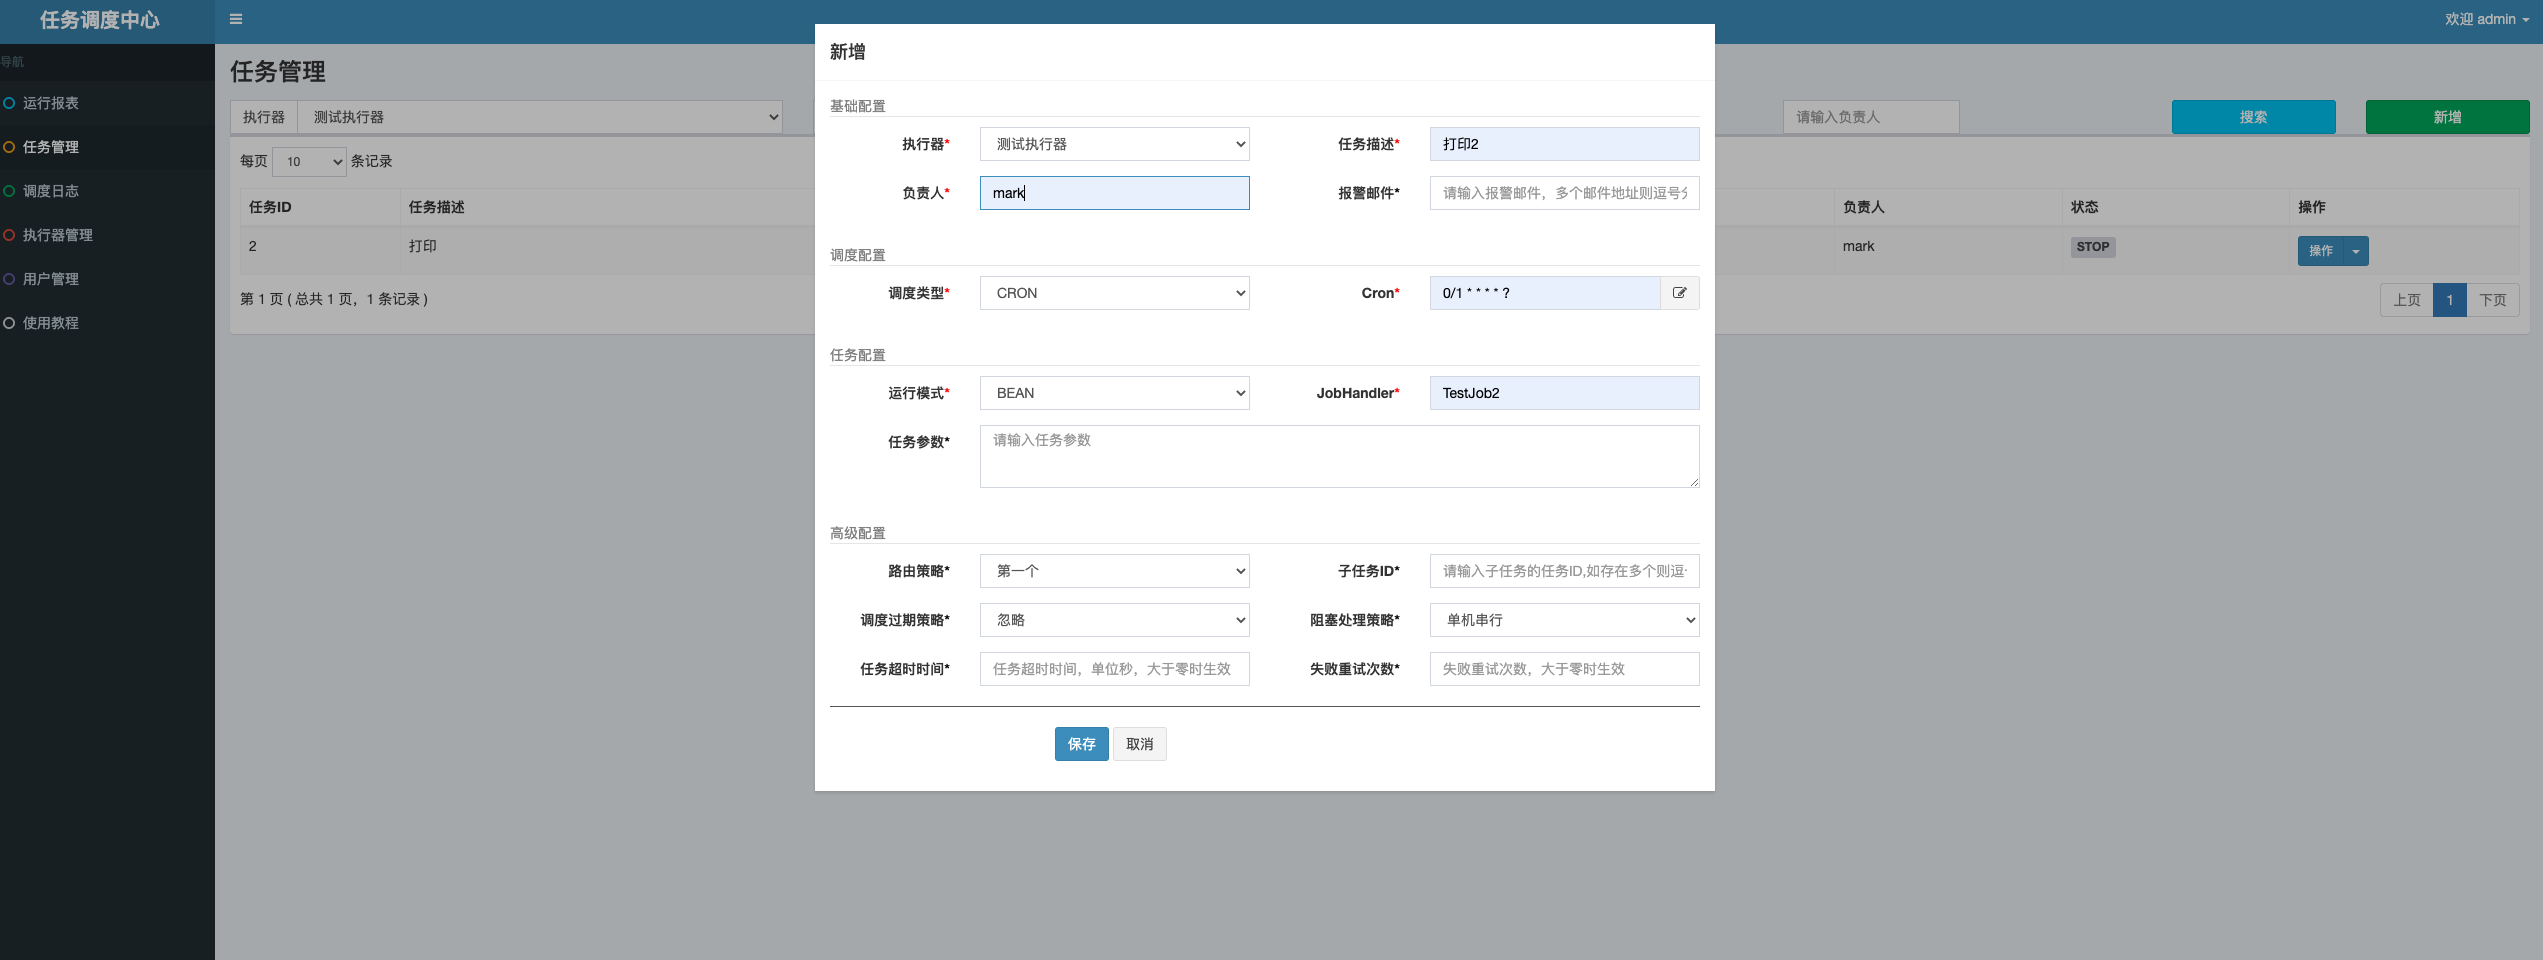2543x960 pixels.
Task: Click the 失败重试次数 input field
Action: tap(1564, 669)
